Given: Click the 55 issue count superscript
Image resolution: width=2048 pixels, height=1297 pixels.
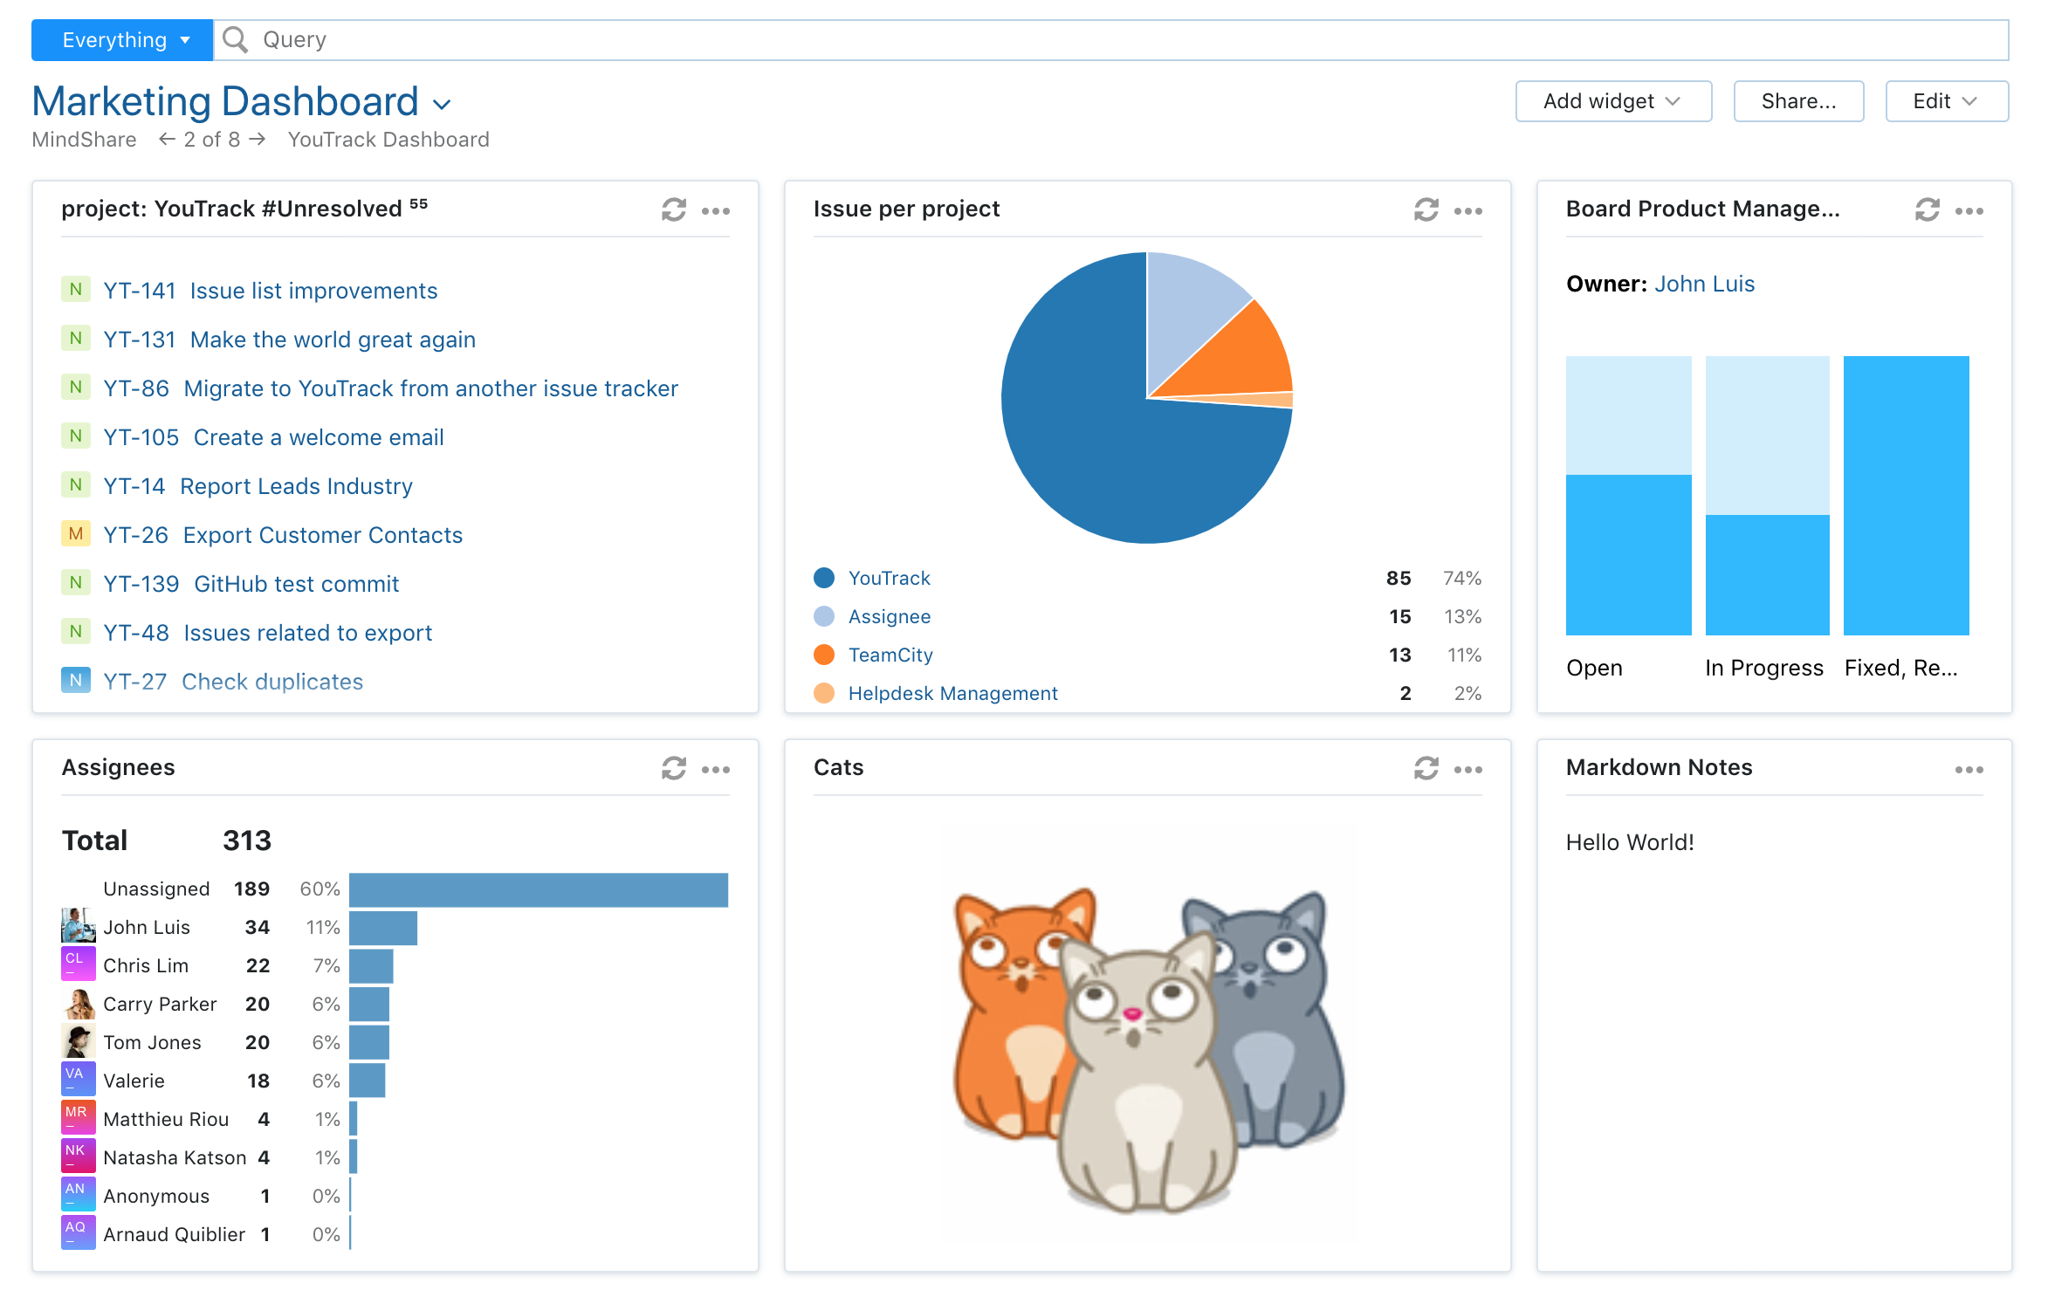Looking at the screenshot, I should coord(418,203).
